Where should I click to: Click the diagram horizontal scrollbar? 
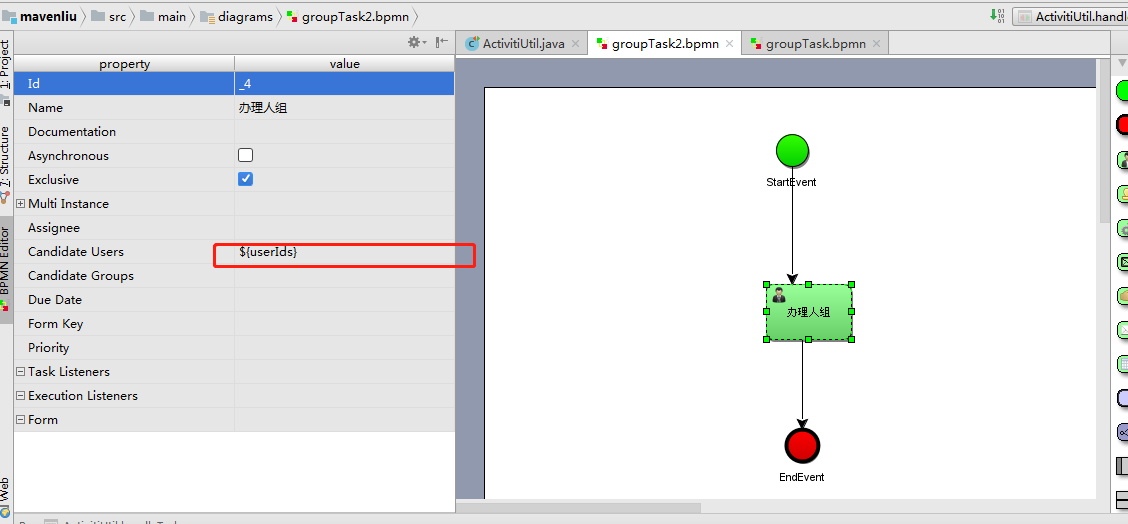[579, 508]
